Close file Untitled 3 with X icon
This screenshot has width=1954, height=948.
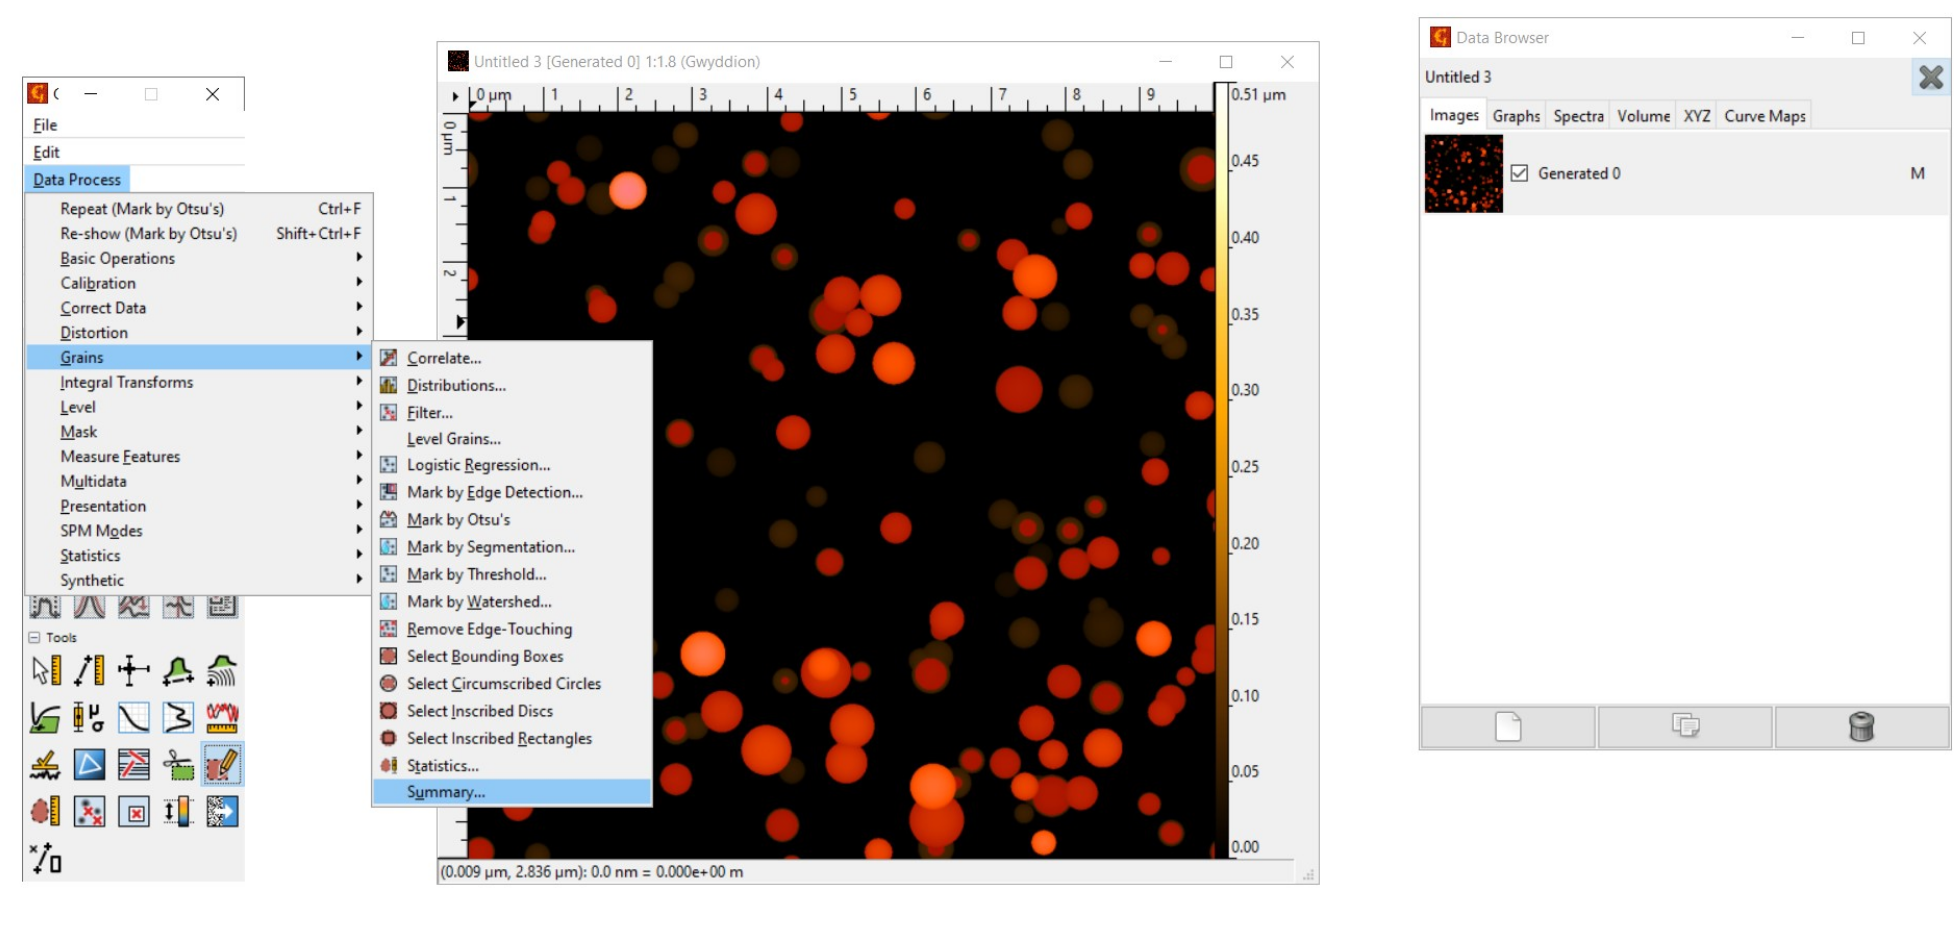pos(1931,77)
